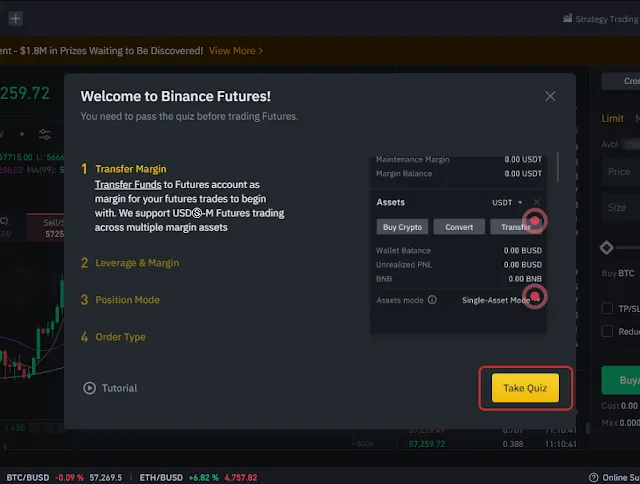The width and height of the screenshot is (640, 484).
Task: Play the Tutorial video icon
Action: click(x=89, y=388)
